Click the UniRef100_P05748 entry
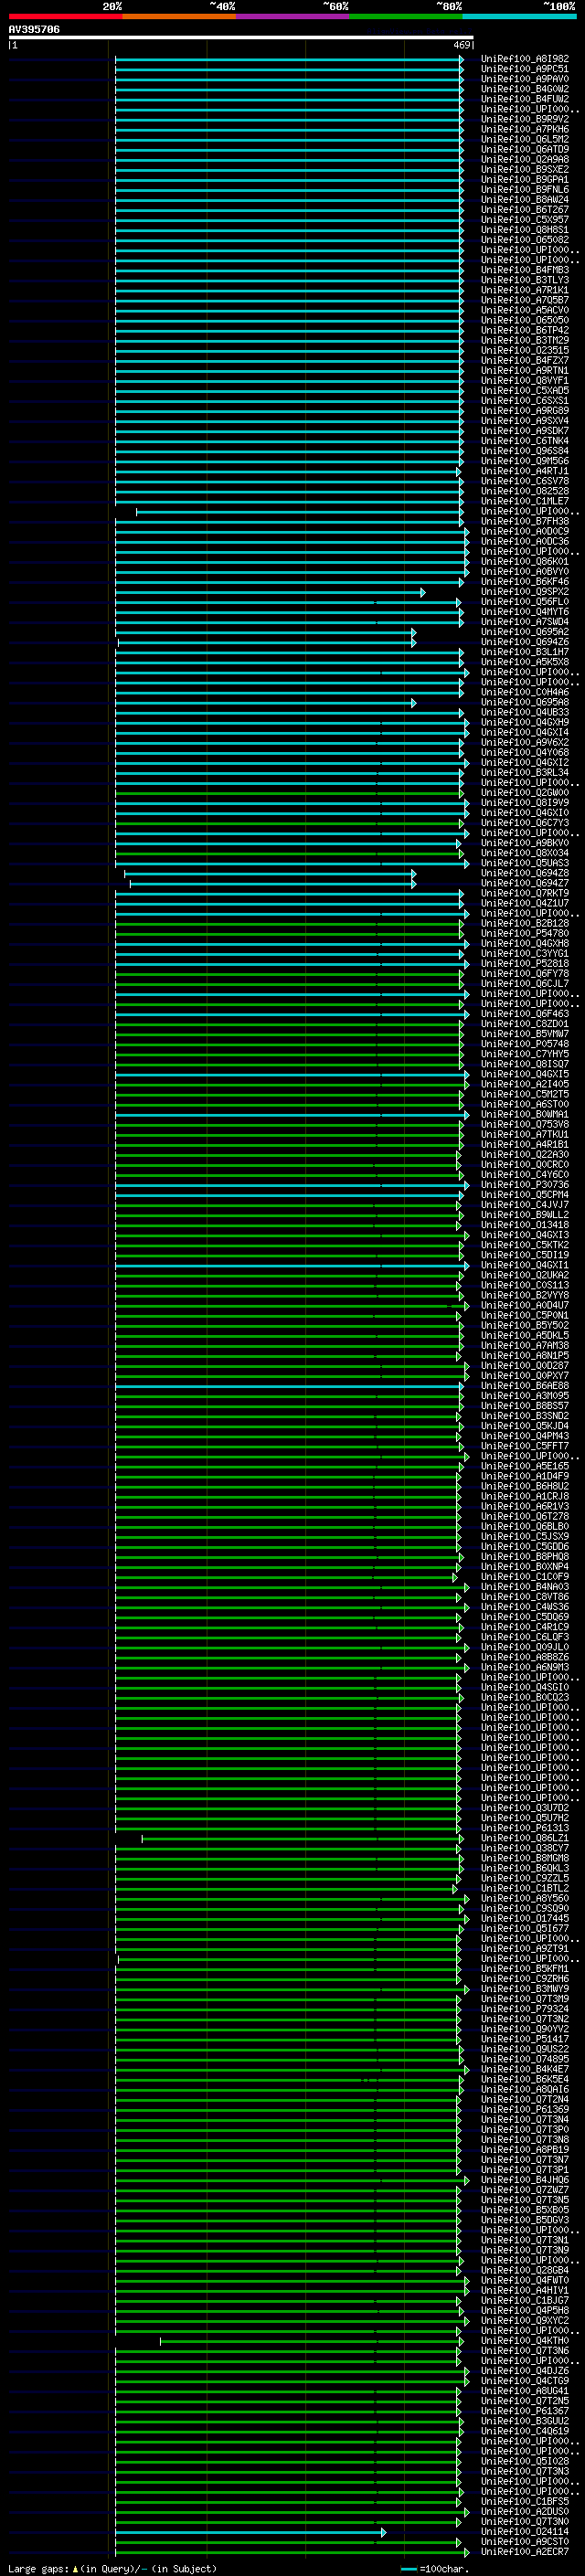Viewport: 585px width, 2576px height. point(525,1044)
